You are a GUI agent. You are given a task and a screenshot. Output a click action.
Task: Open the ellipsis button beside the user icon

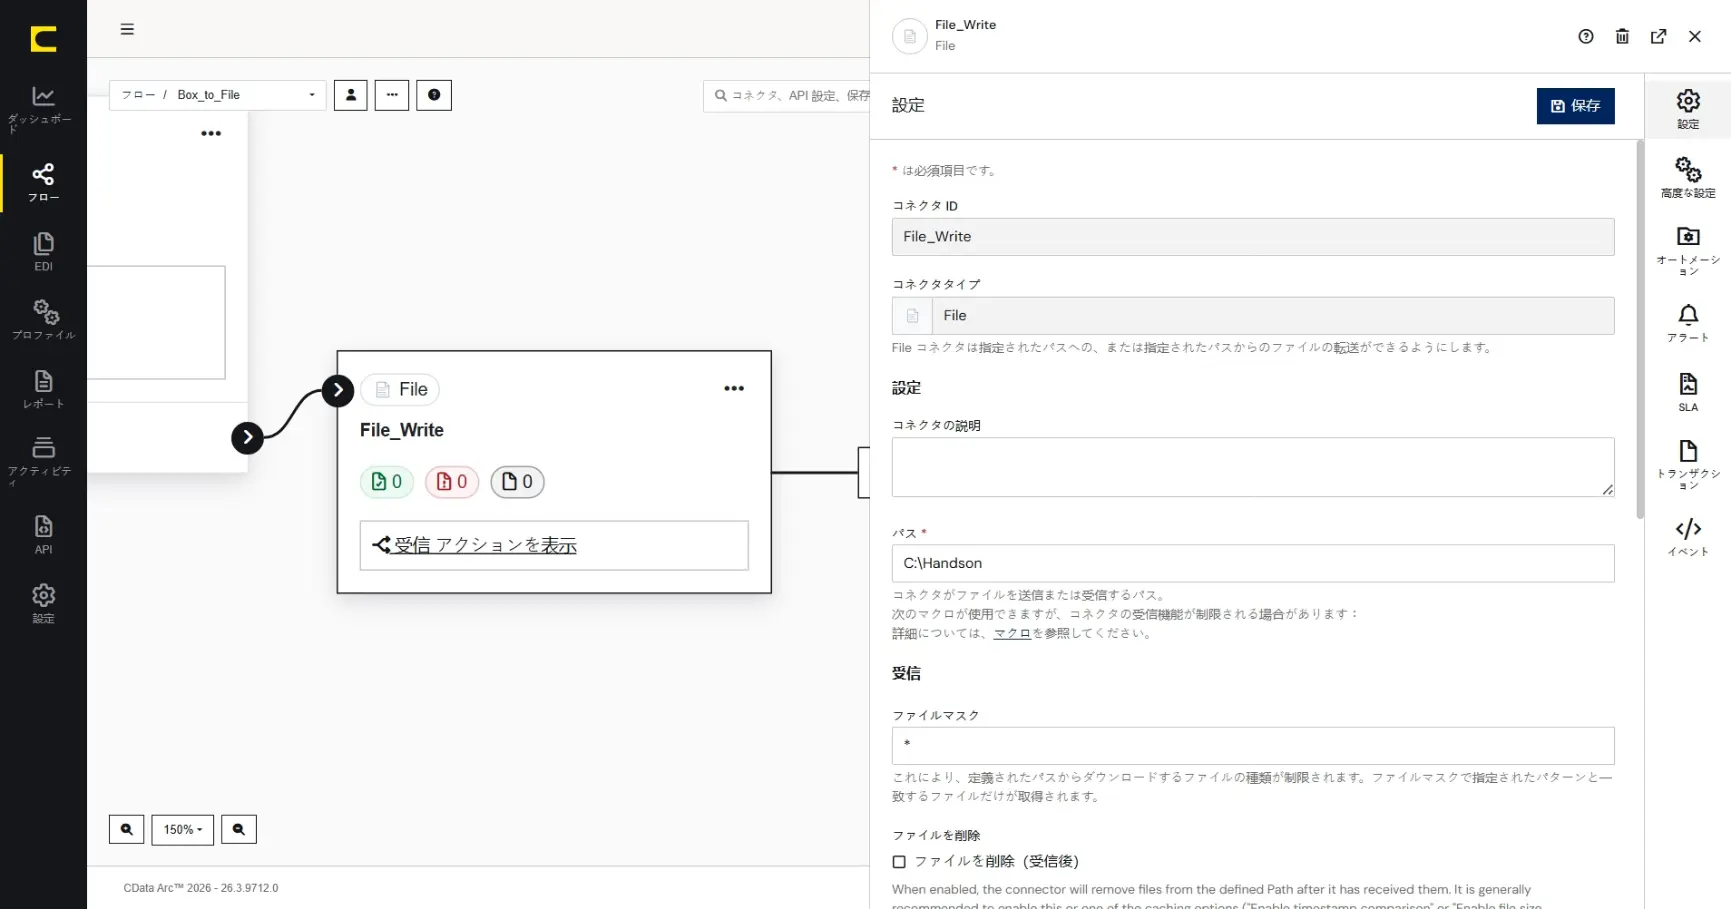[392, 95]
